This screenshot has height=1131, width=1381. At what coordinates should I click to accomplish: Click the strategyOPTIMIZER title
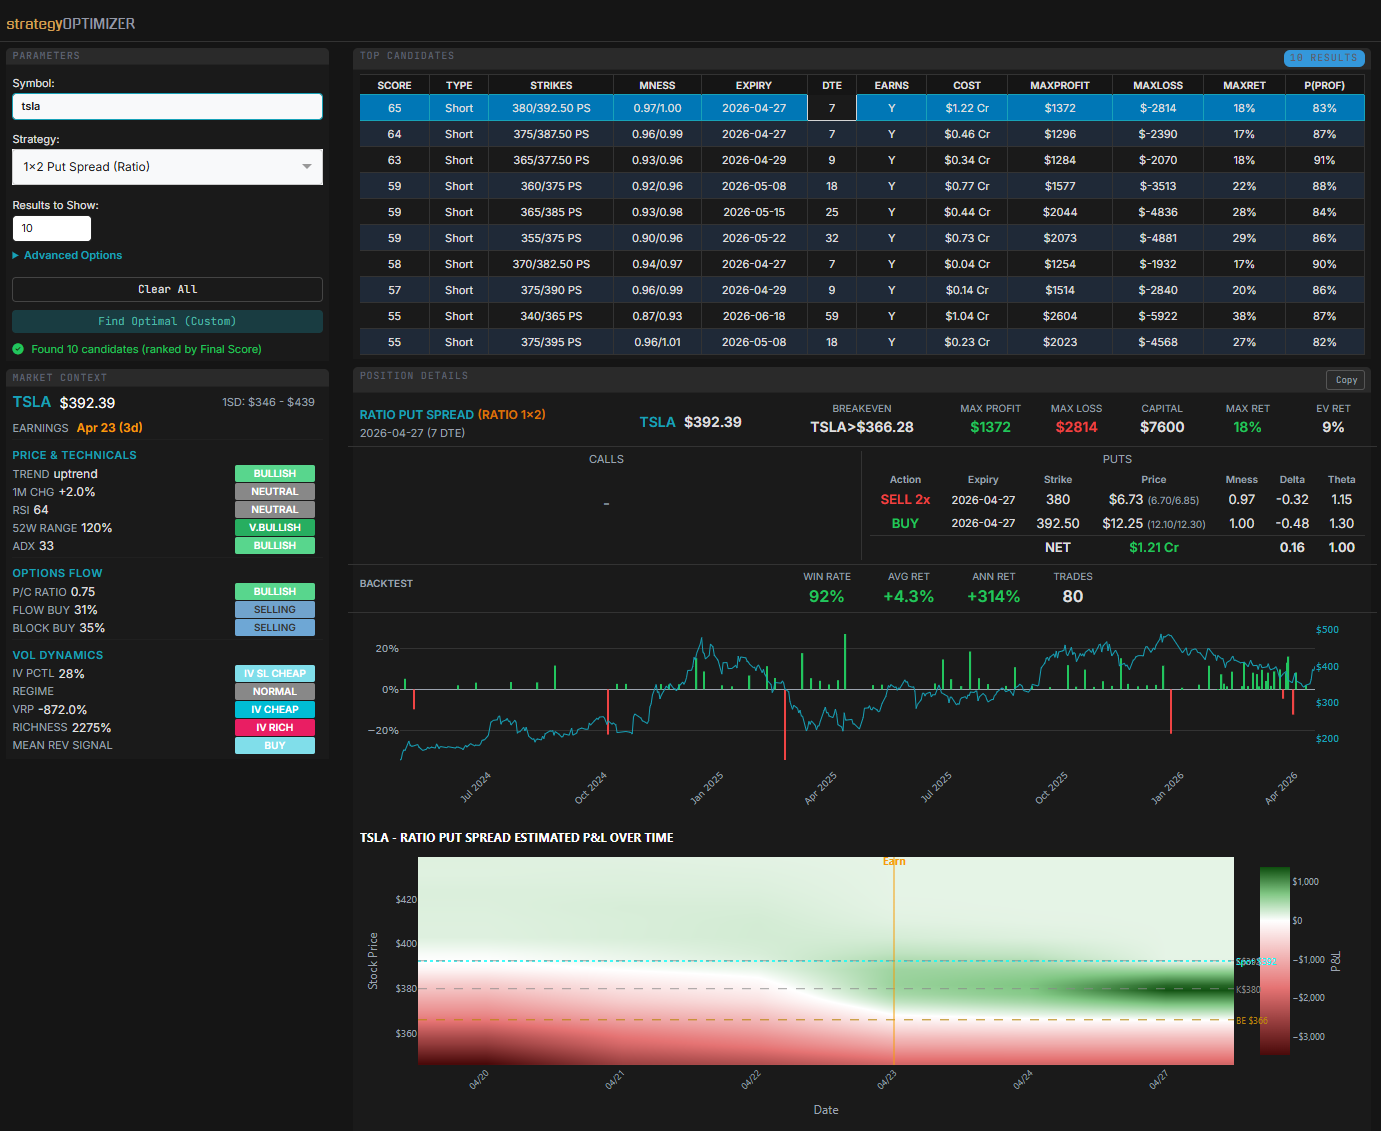pos(71,23)
